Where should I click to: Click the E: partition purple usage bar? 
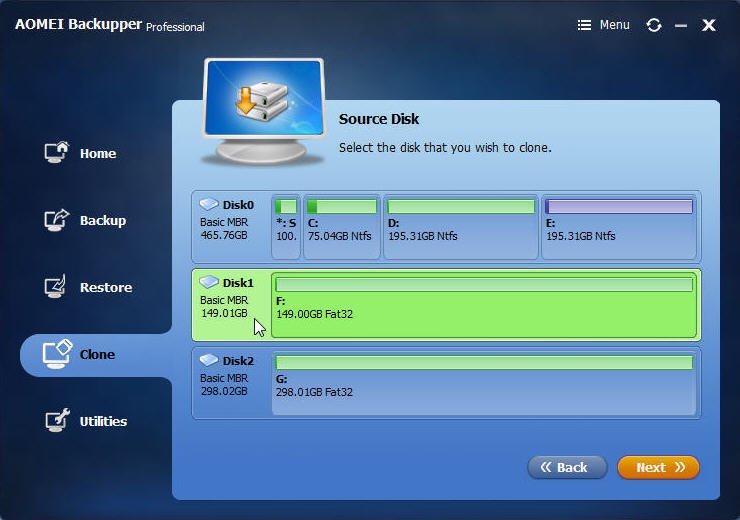coord(619,206)
